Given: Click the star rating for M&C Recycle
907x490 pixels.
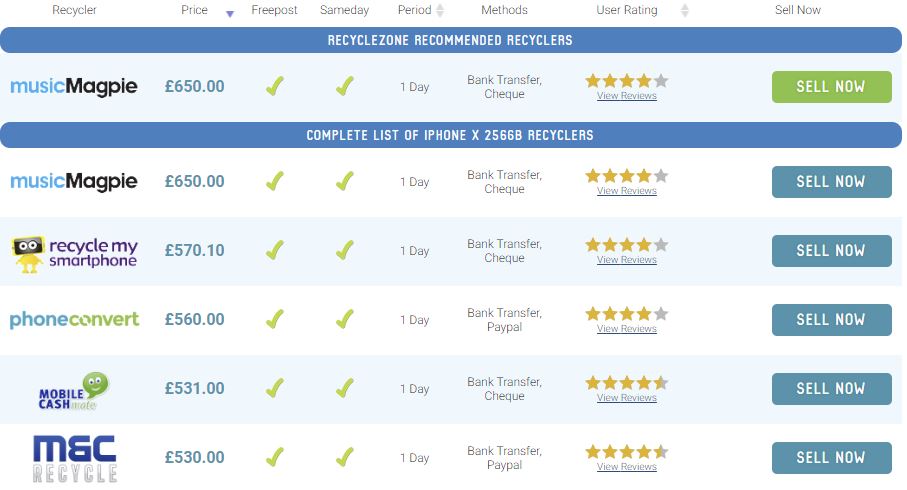Looking at the screenshot, I should point(626,452).
